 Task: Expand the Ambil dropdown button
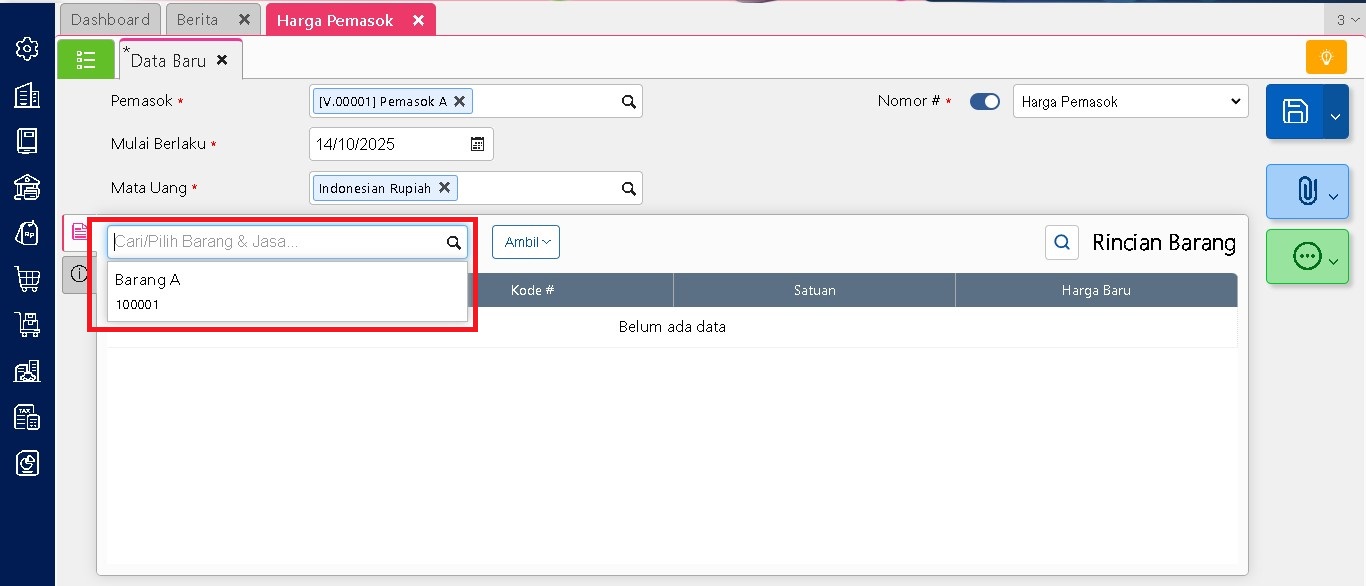pyautogui.click(x=526, y=242)
